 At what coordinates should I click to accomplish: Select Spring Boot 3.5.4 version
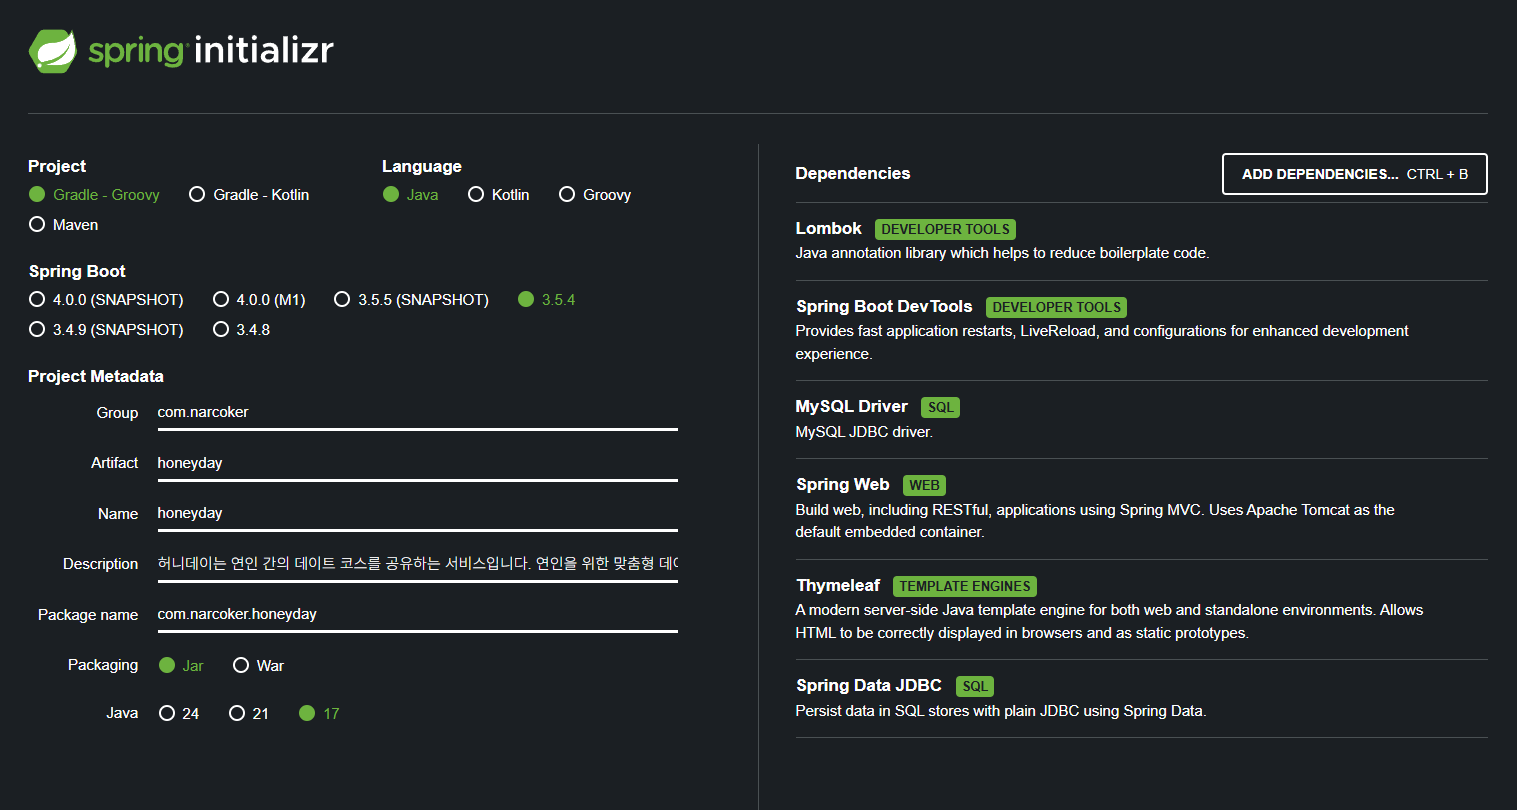[547, 300]
